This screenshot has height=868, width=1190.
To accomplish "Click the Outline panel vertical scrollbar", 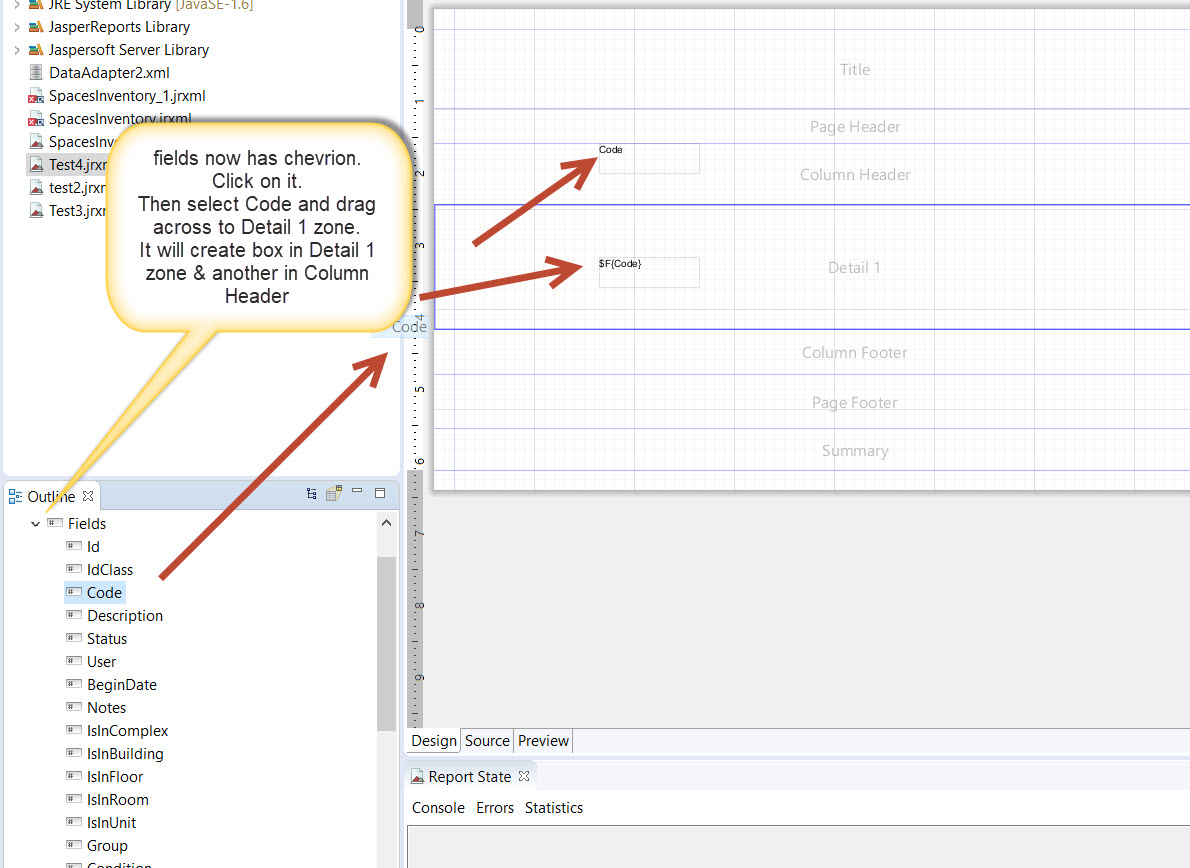I will click(x=386, y=640).
